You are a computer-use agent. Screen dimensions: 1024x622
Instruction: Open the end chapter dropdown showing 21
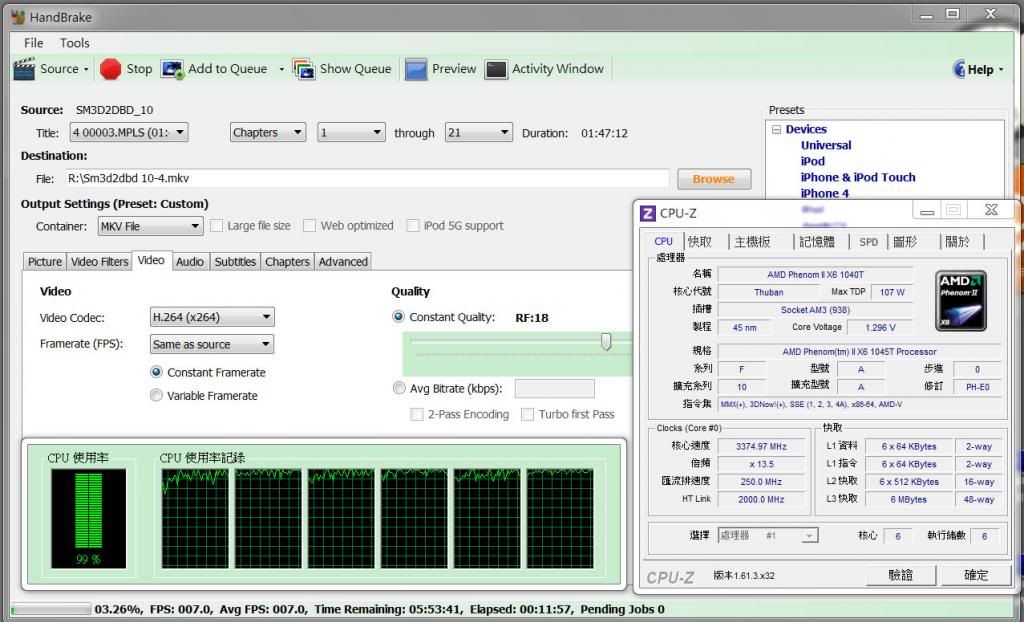point(478,133)
